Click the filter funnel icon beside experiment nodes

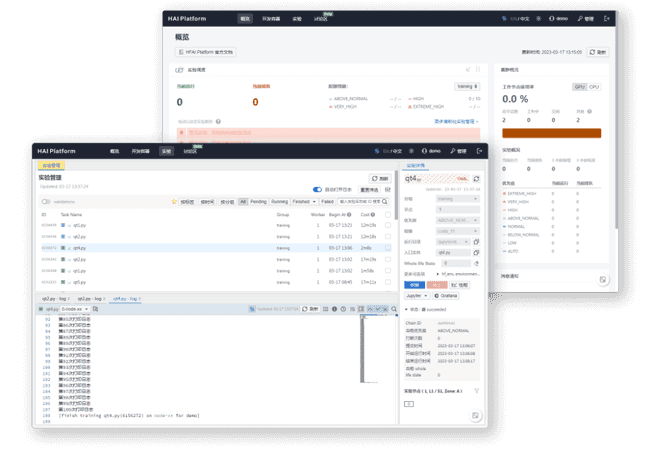[476, 391]
